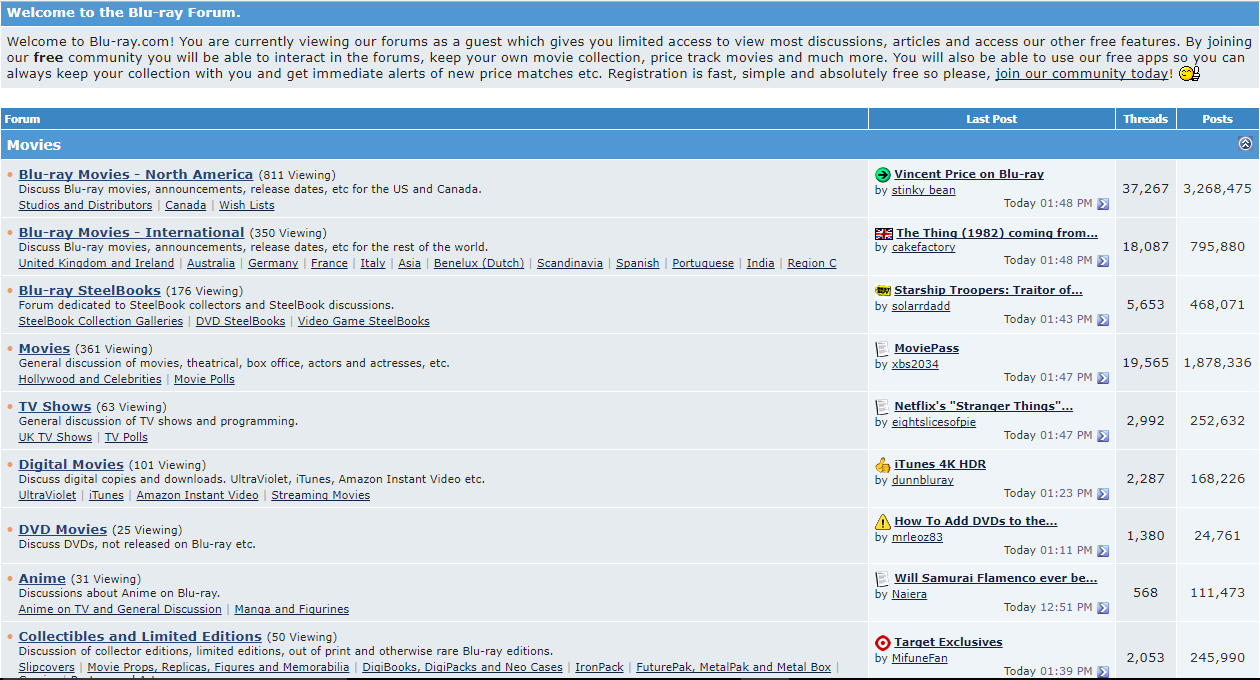1260x680 pixels.
Task: Click the green arrow icon beside Vincent Price thread
Action: [x=882, y=175]
